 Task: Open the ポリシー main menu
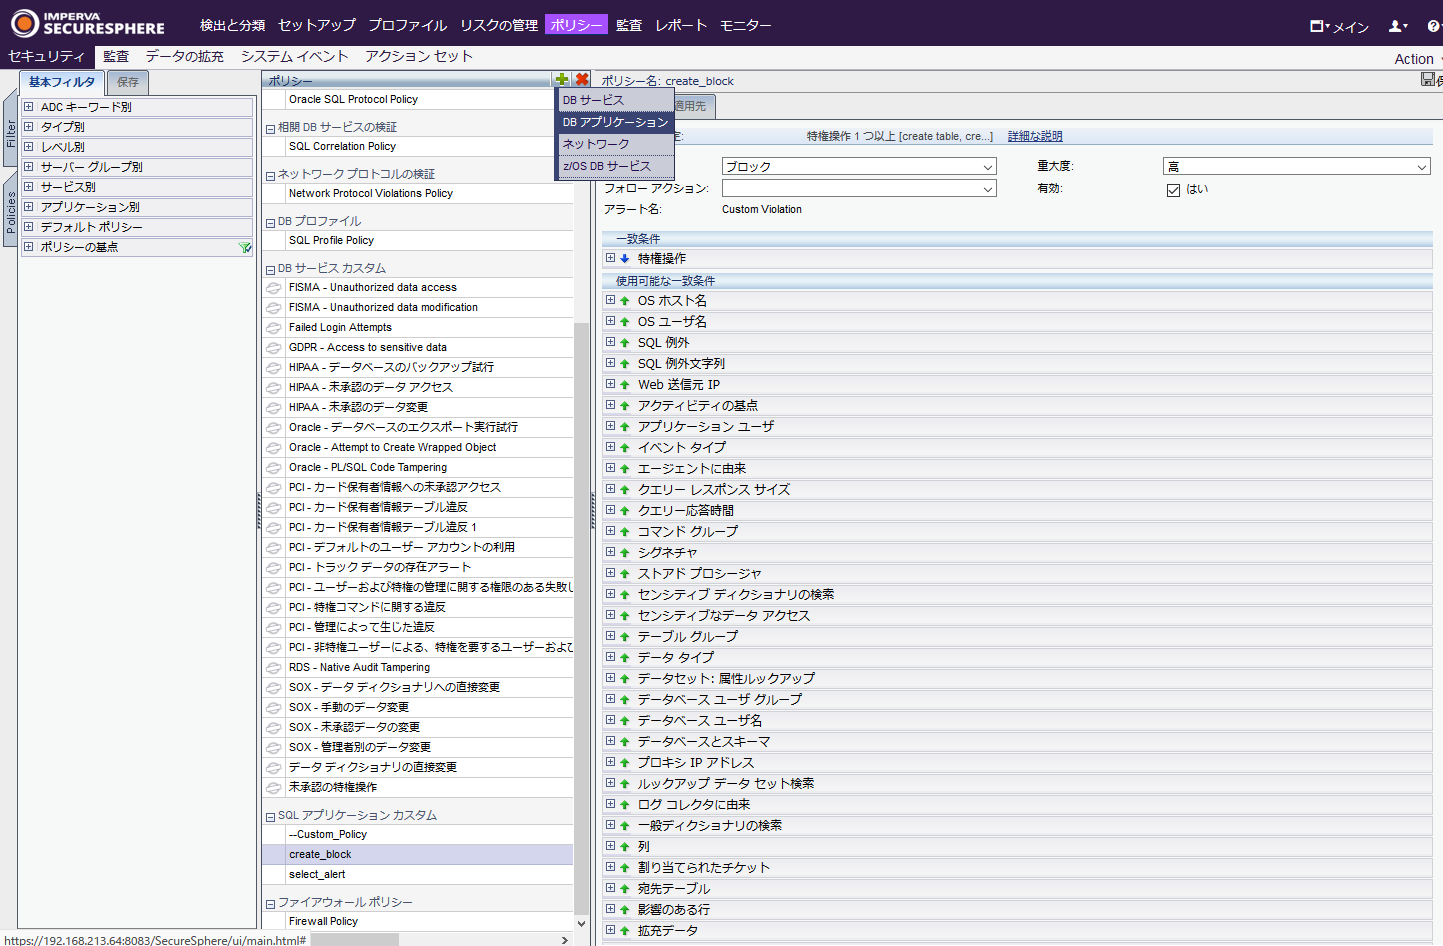click(576, 25)
